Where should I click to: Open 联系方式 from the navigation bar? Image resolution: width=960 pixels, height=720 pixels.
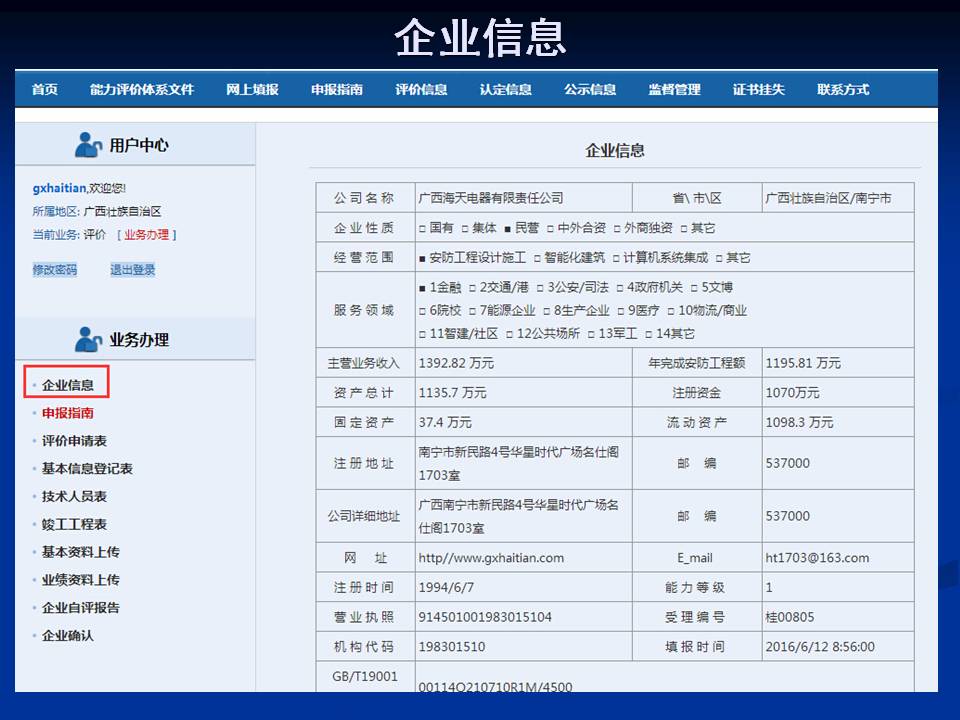pos(843,89)
